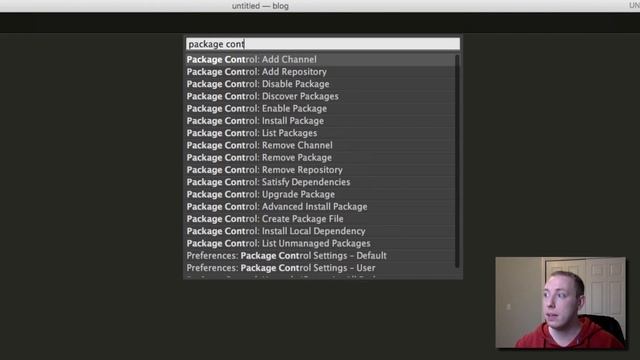This screenshot has width=640, height=360.
Task: Select Package Control: Advanced Install Package
Action: point(320,207)
